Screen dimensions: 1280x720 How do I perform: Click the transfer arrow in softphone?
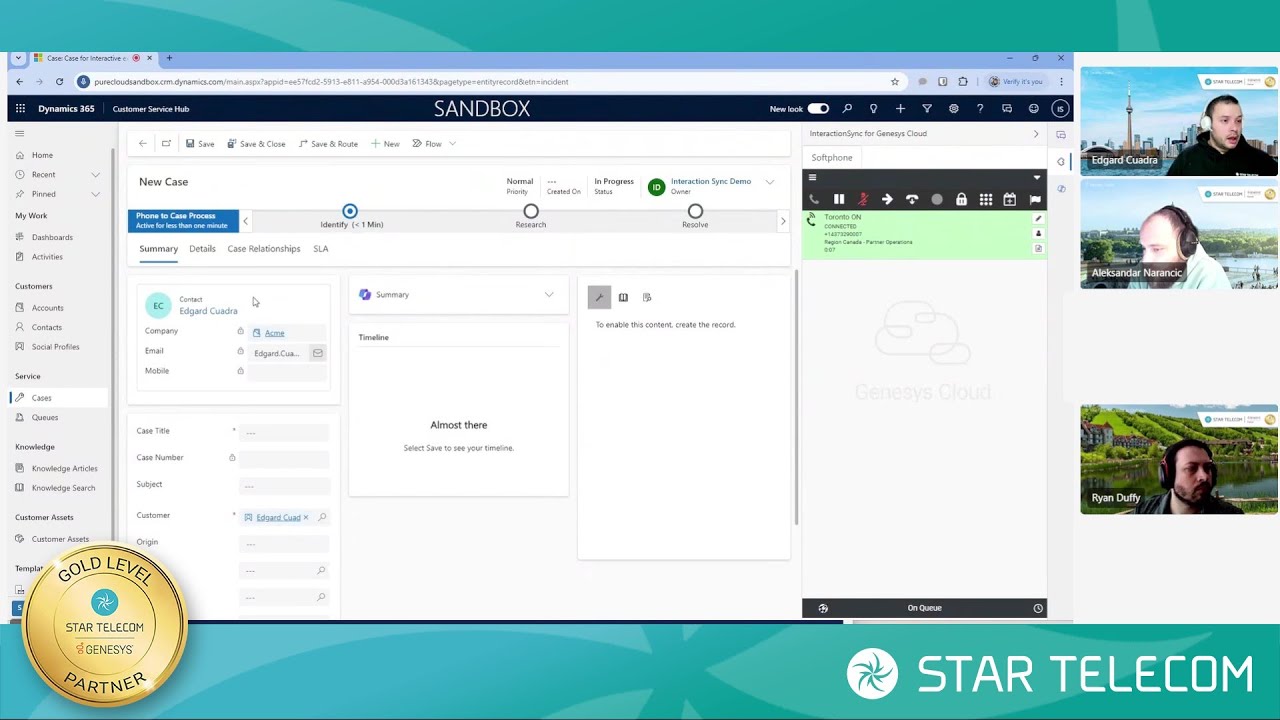coord(887,200)
